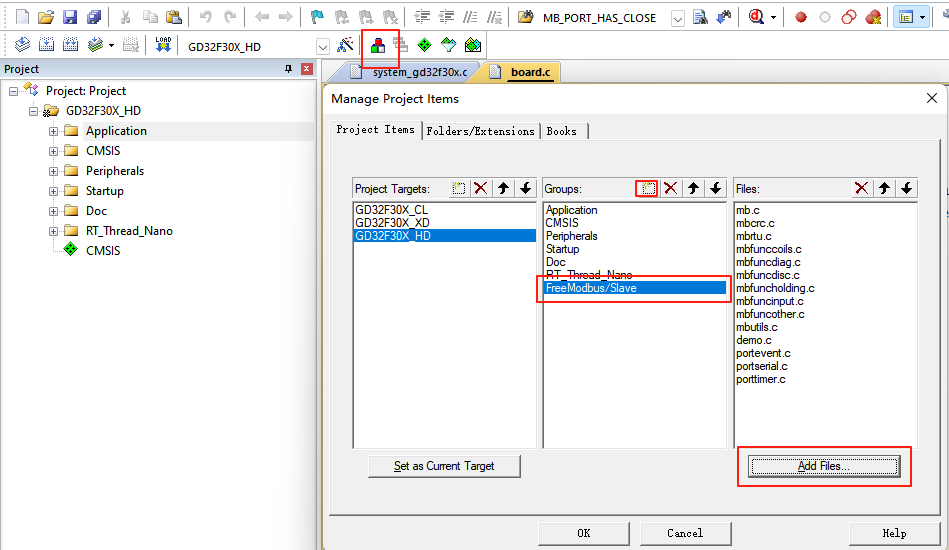Open the window layout button
The height and width of the screenshot is (550, 949).
906,18
